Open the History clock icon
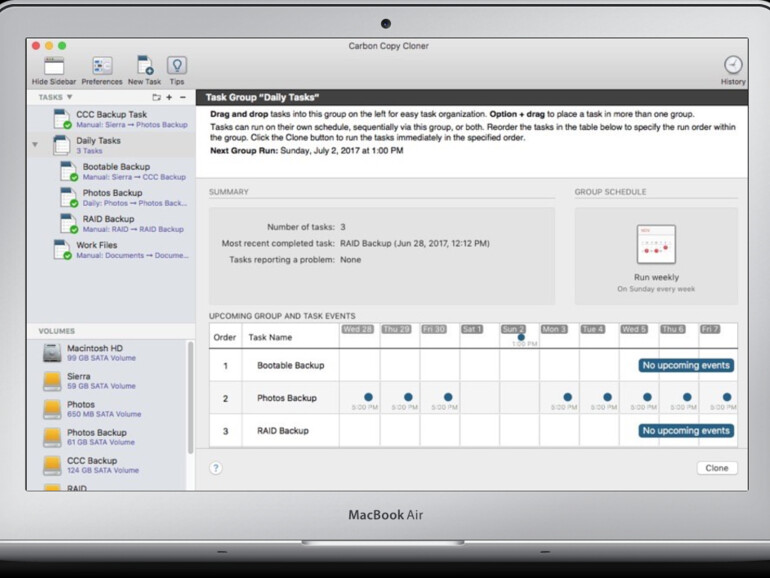 click(x=733, y=65)
